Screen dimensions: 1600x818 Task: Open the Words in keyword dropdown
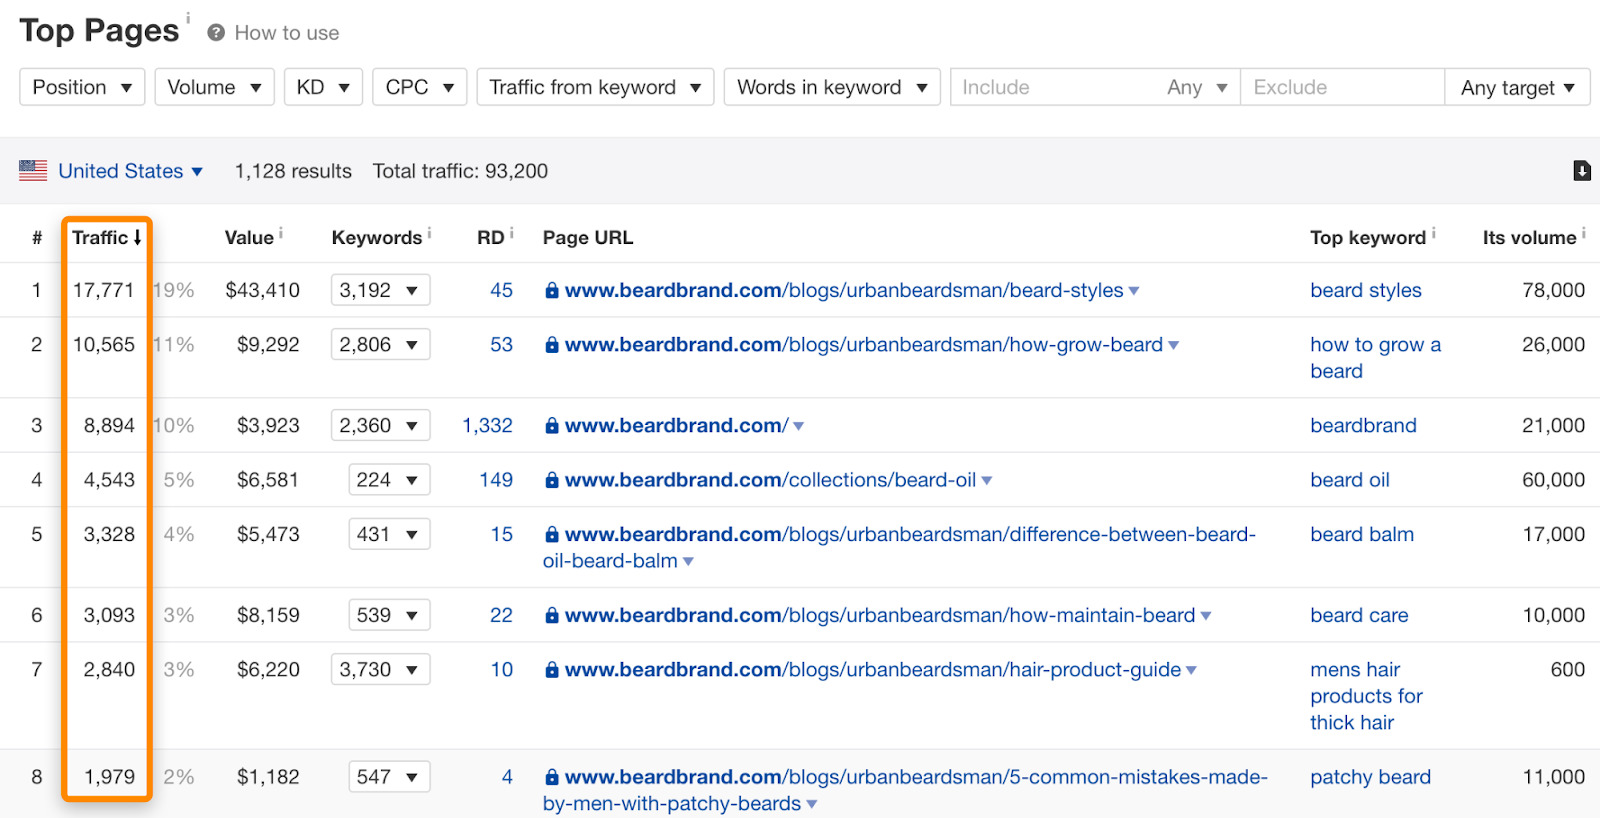point(832,87)
